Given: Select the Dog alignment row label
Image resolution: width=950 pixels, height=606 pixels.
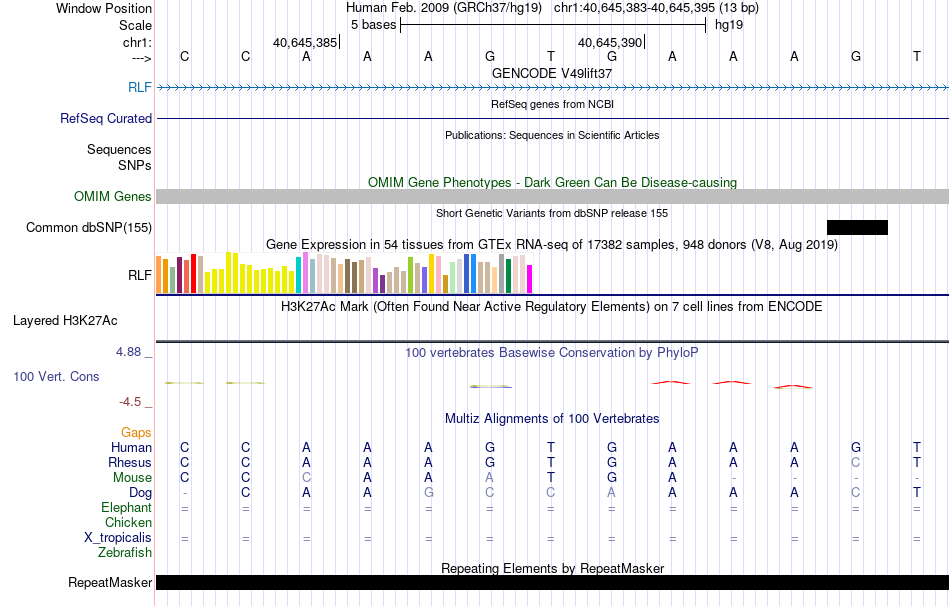Looking at the screenshot, I should tap(140, 493).
